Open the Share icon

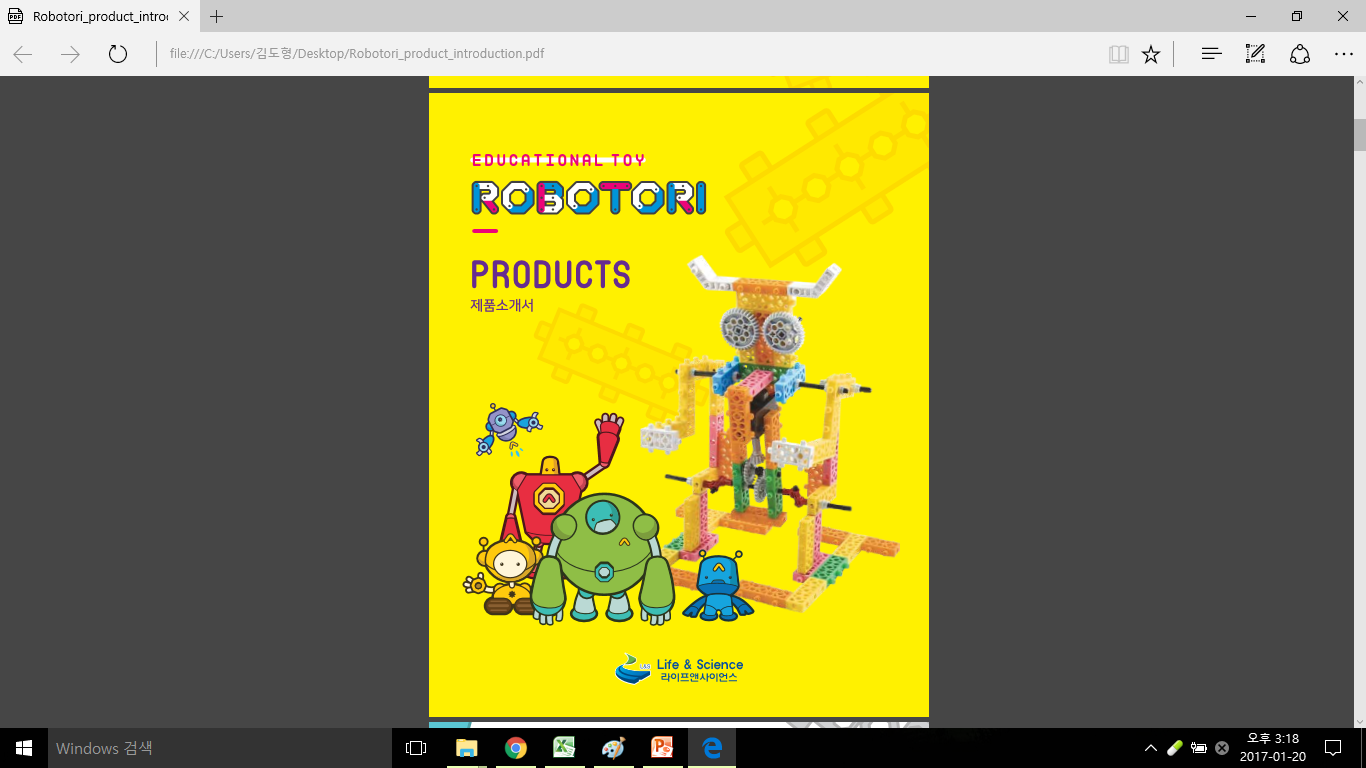pos(1299,54)
